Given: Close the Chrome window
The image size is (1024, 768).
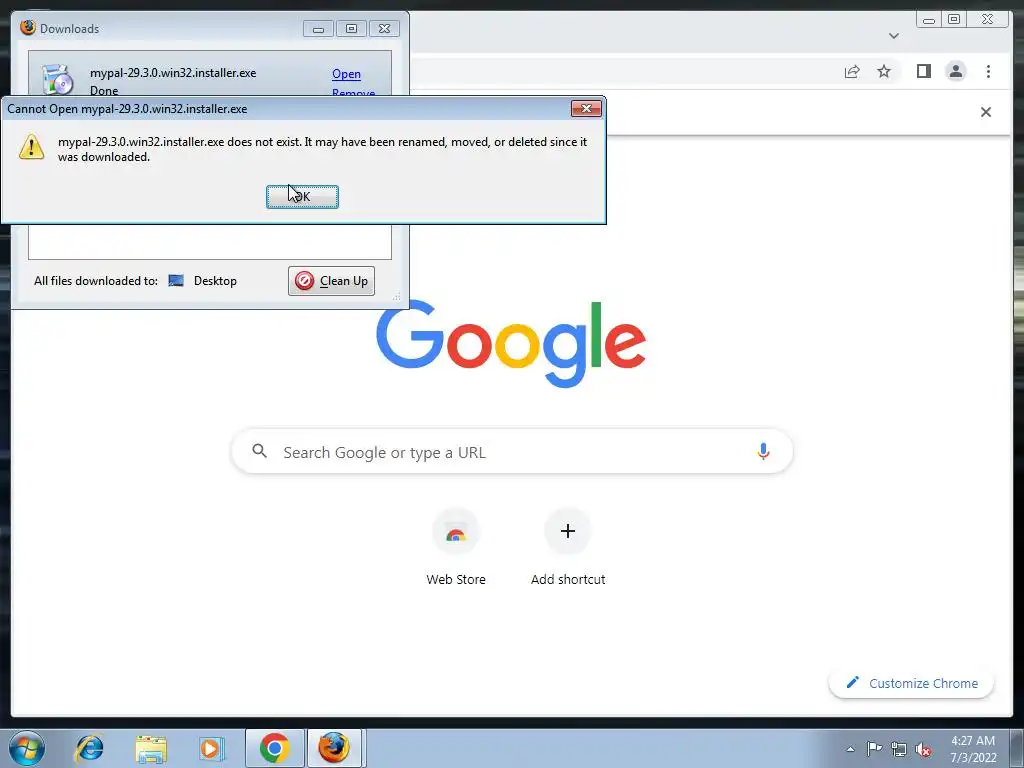Looking at the screenshot, I should tap(988, 20).
